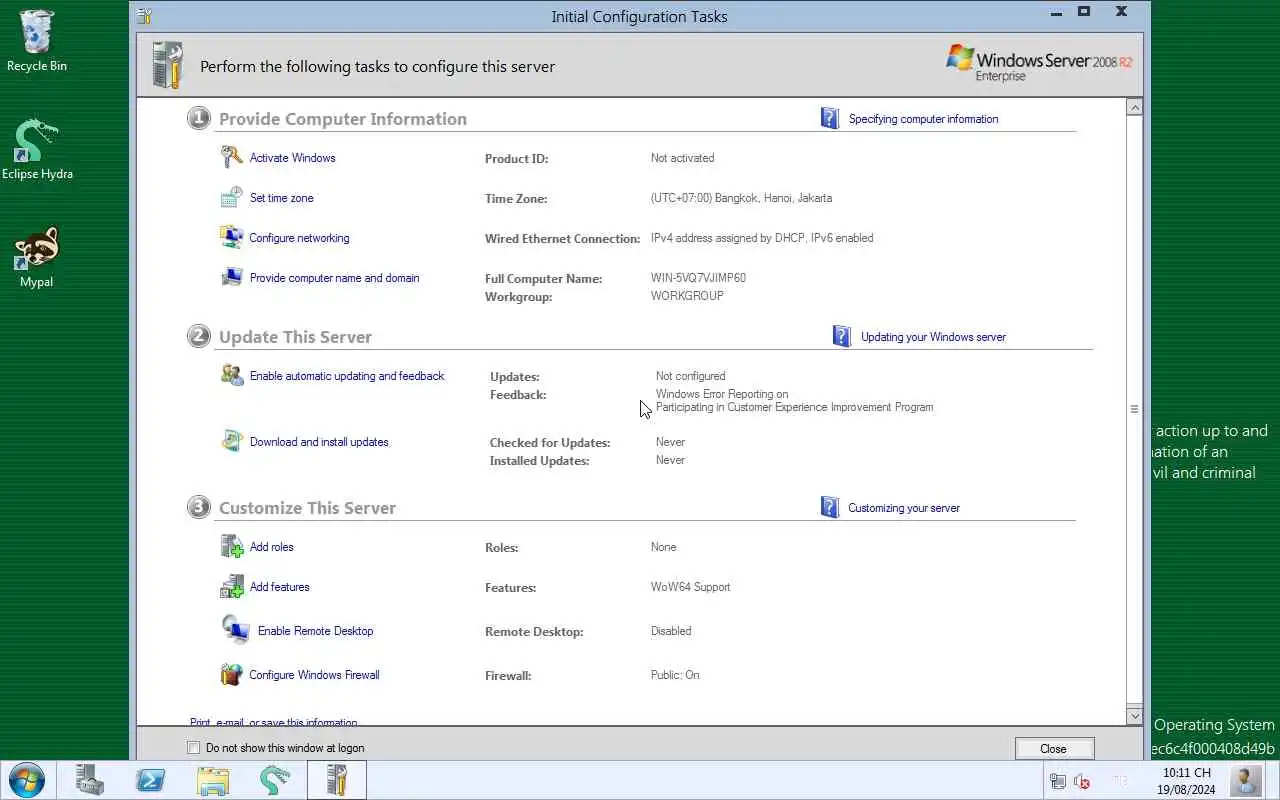
Task: Open Updating your Windows server help link
Action: (933, 337)
